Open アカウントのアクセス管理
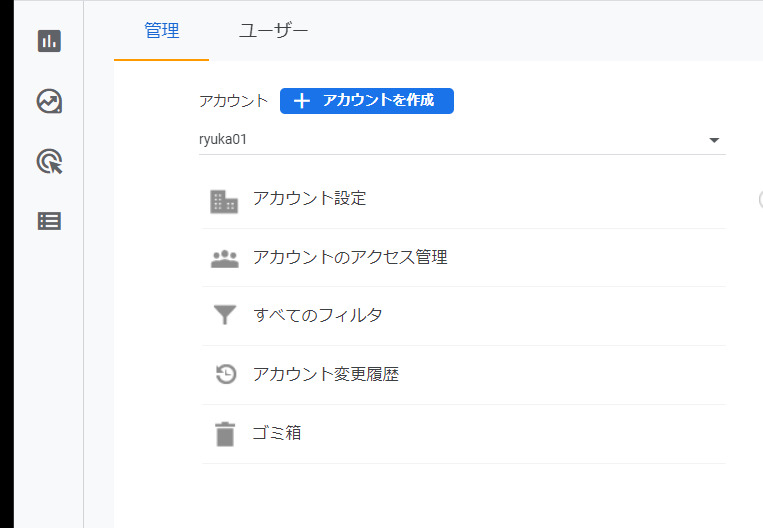The width and height of the screenshot is (763, 528). point(464,258)
